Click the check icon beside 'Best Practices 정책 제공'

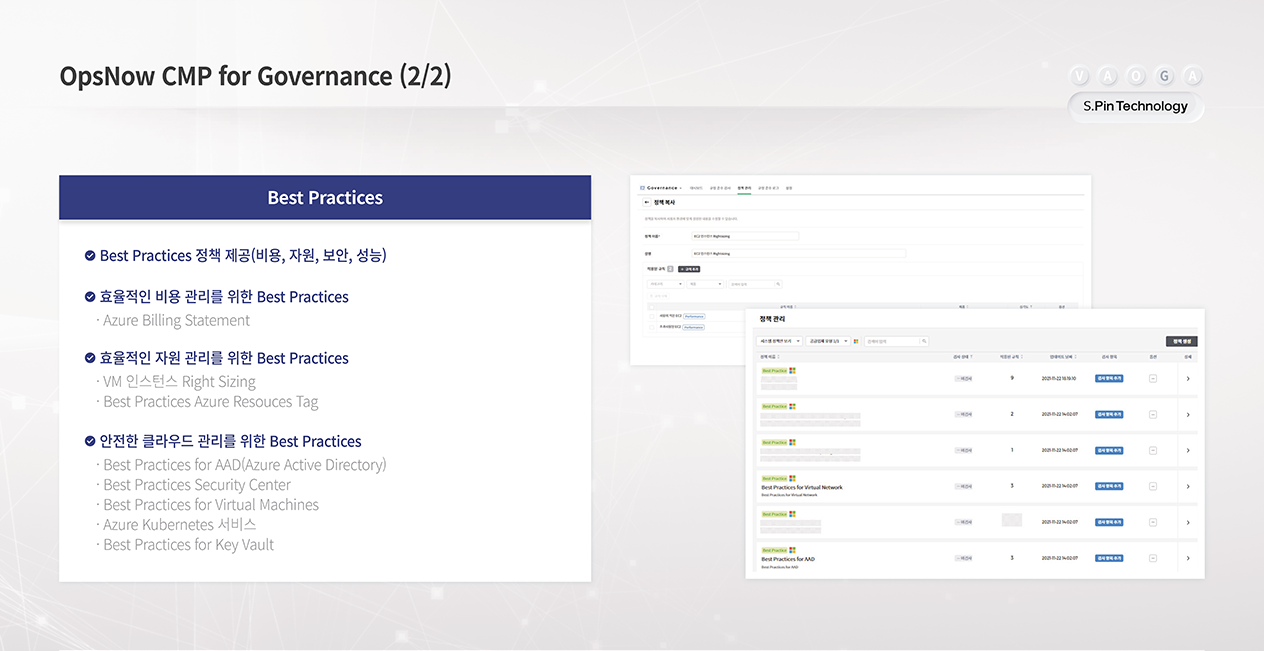click(90, 256)
